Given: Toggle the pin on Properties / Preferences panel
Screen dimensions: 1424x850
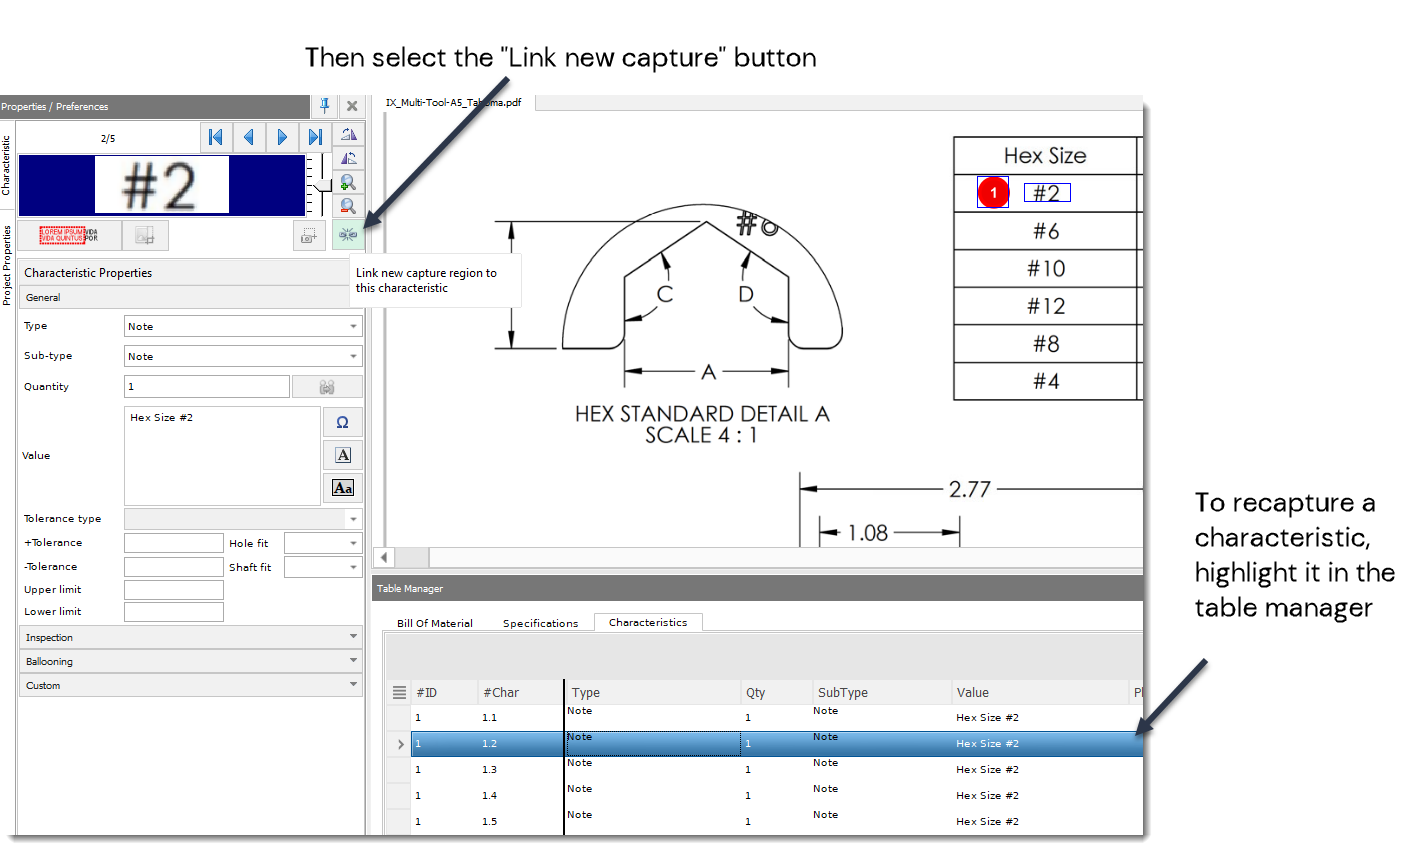Looking at the screenshot, I should pos(324,106).
